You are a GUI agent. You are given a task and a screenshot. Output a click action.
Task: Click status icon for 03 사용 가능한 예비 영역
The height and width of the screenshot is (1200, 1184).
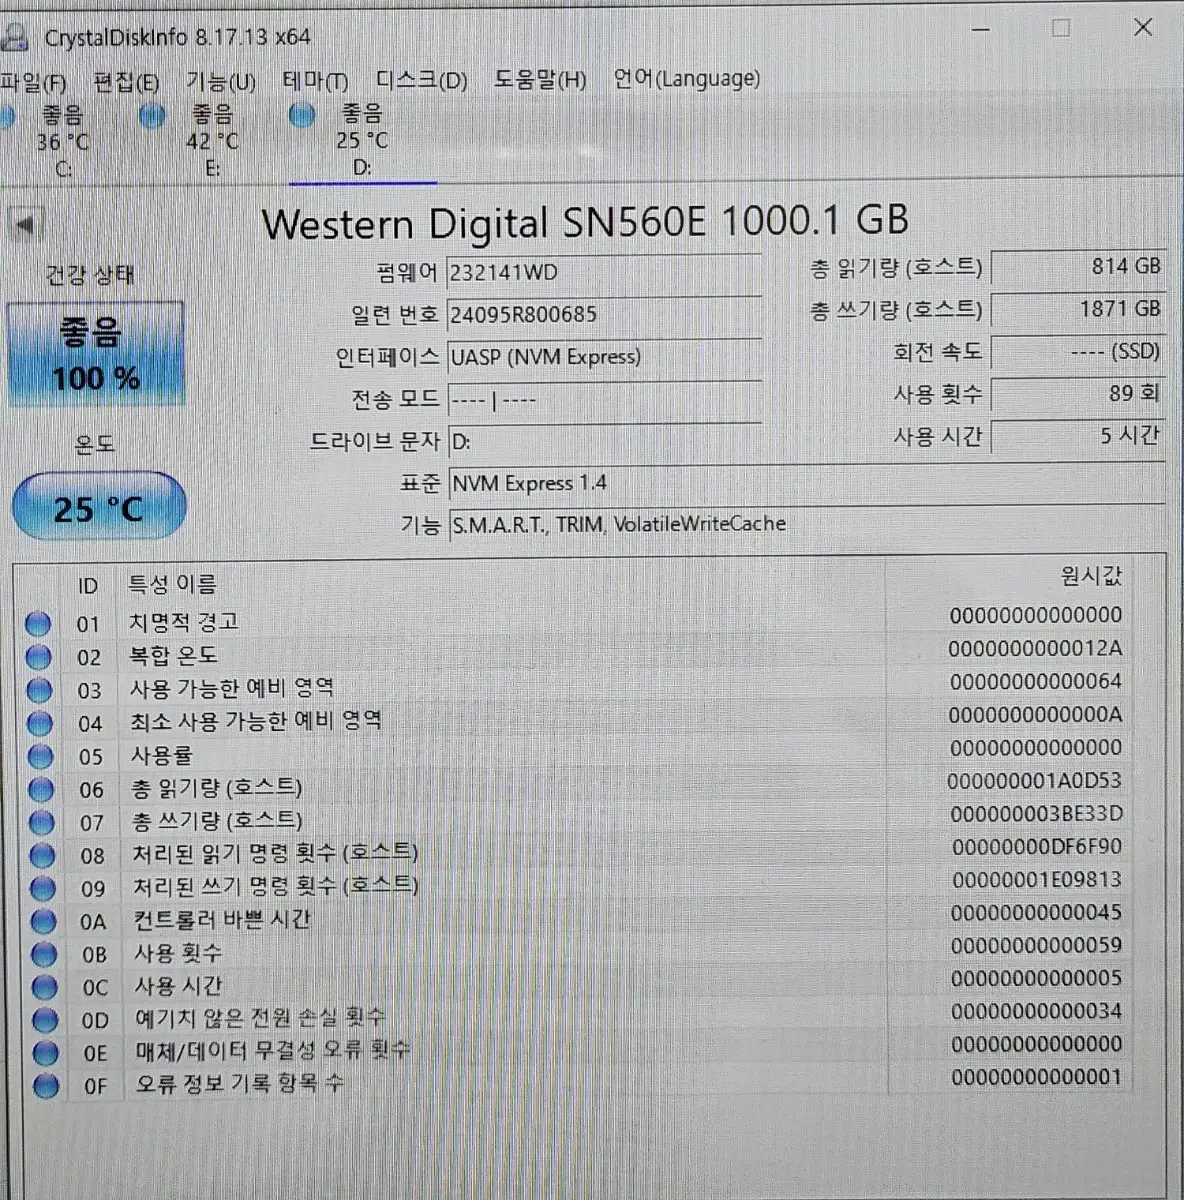tap(39, 690)
